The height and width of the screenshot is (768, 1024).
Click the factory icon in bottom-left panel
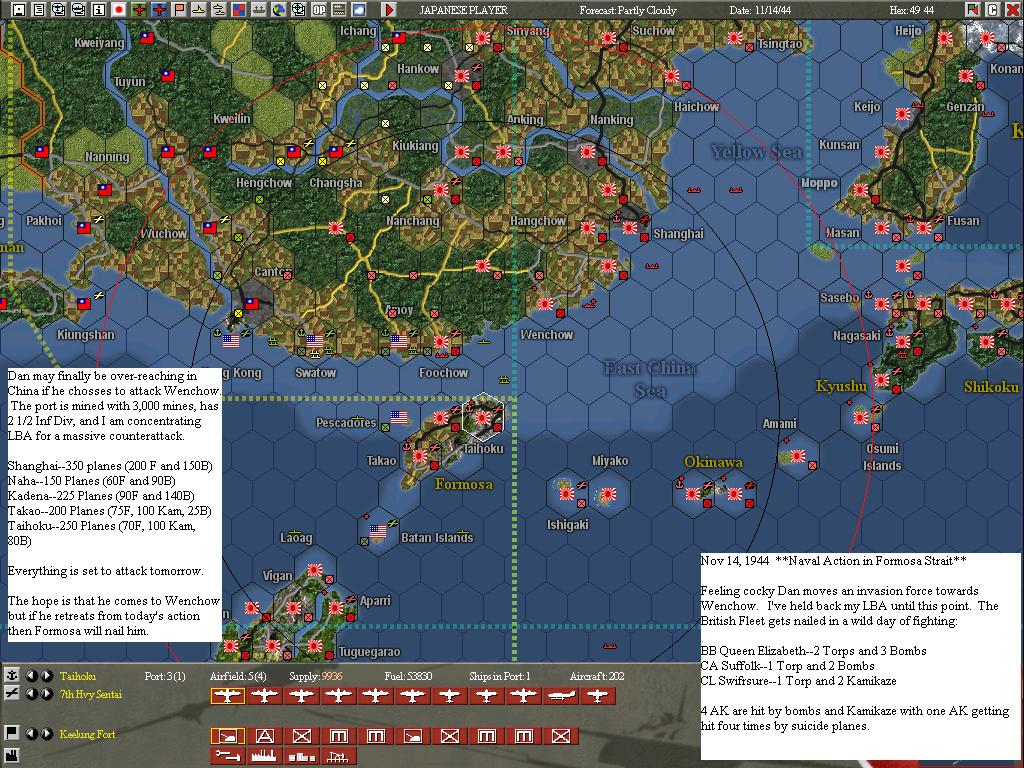click(11, 757)
